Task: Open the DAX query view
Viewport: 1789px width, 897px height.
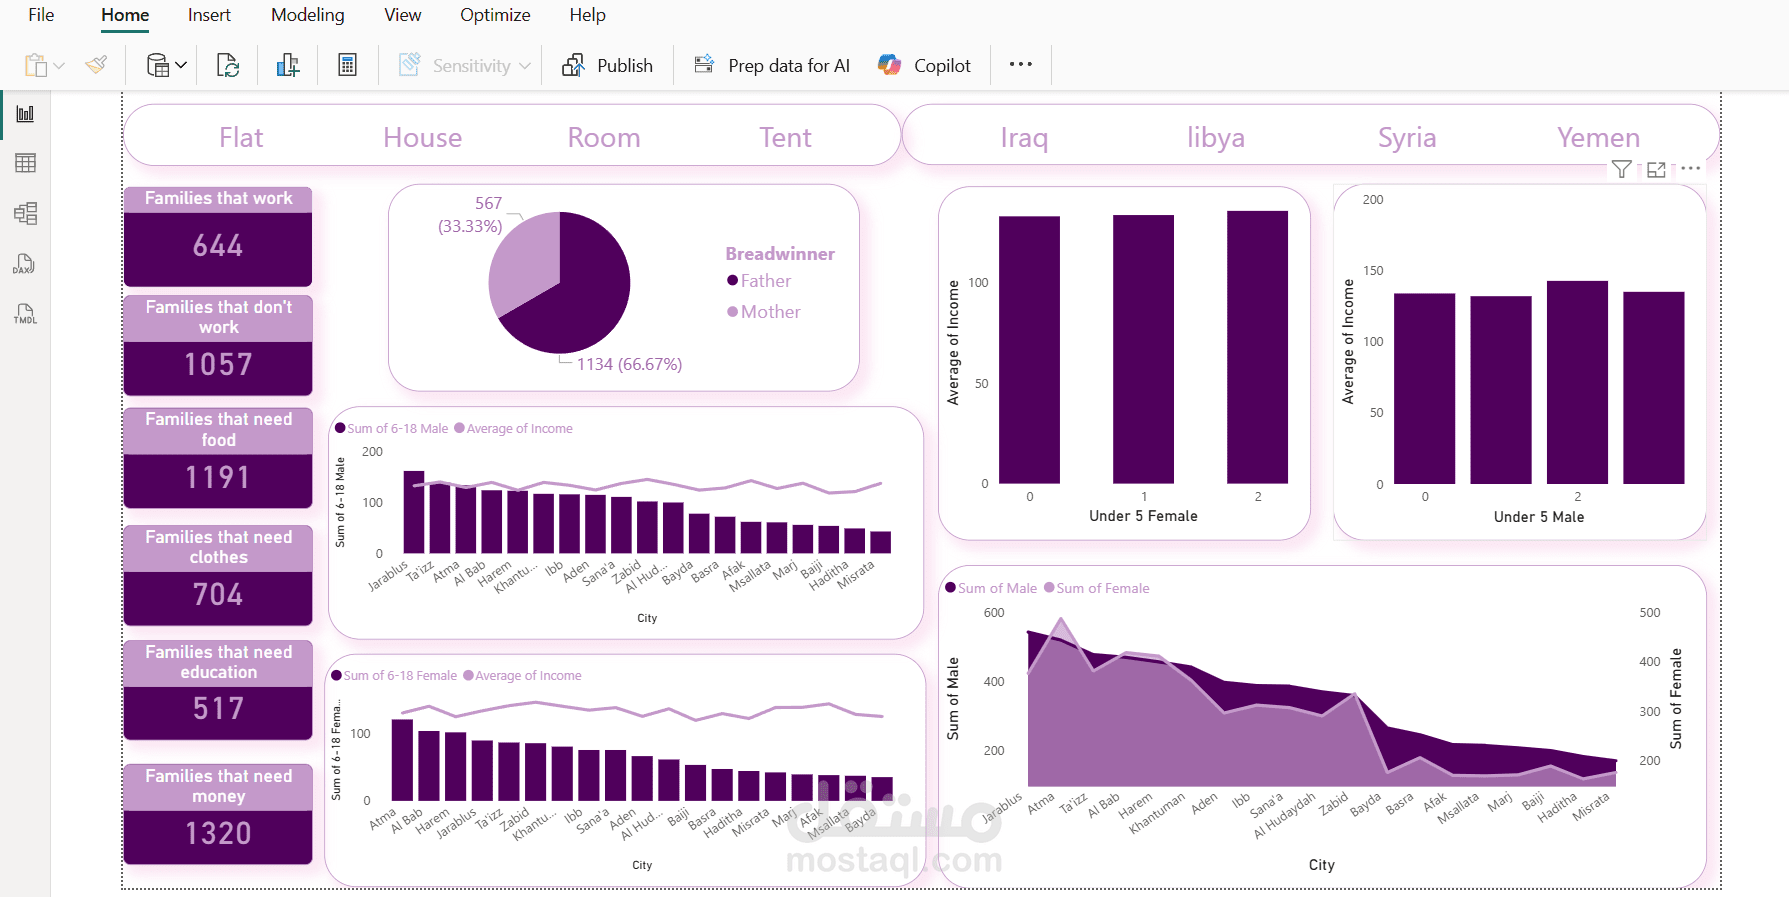Action: (x=25, y=264)
